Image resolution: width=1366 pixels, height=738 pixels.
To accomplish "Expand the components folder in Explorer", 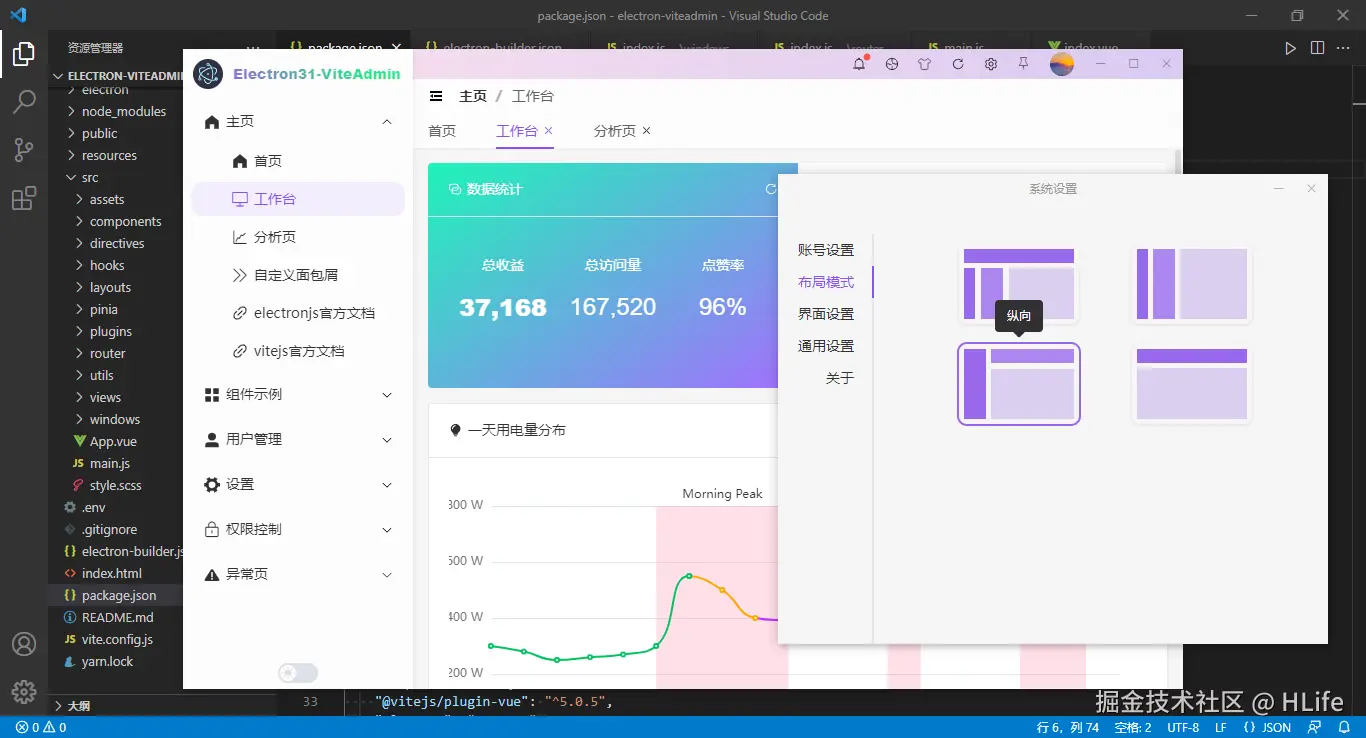I will tap(116, 221).
